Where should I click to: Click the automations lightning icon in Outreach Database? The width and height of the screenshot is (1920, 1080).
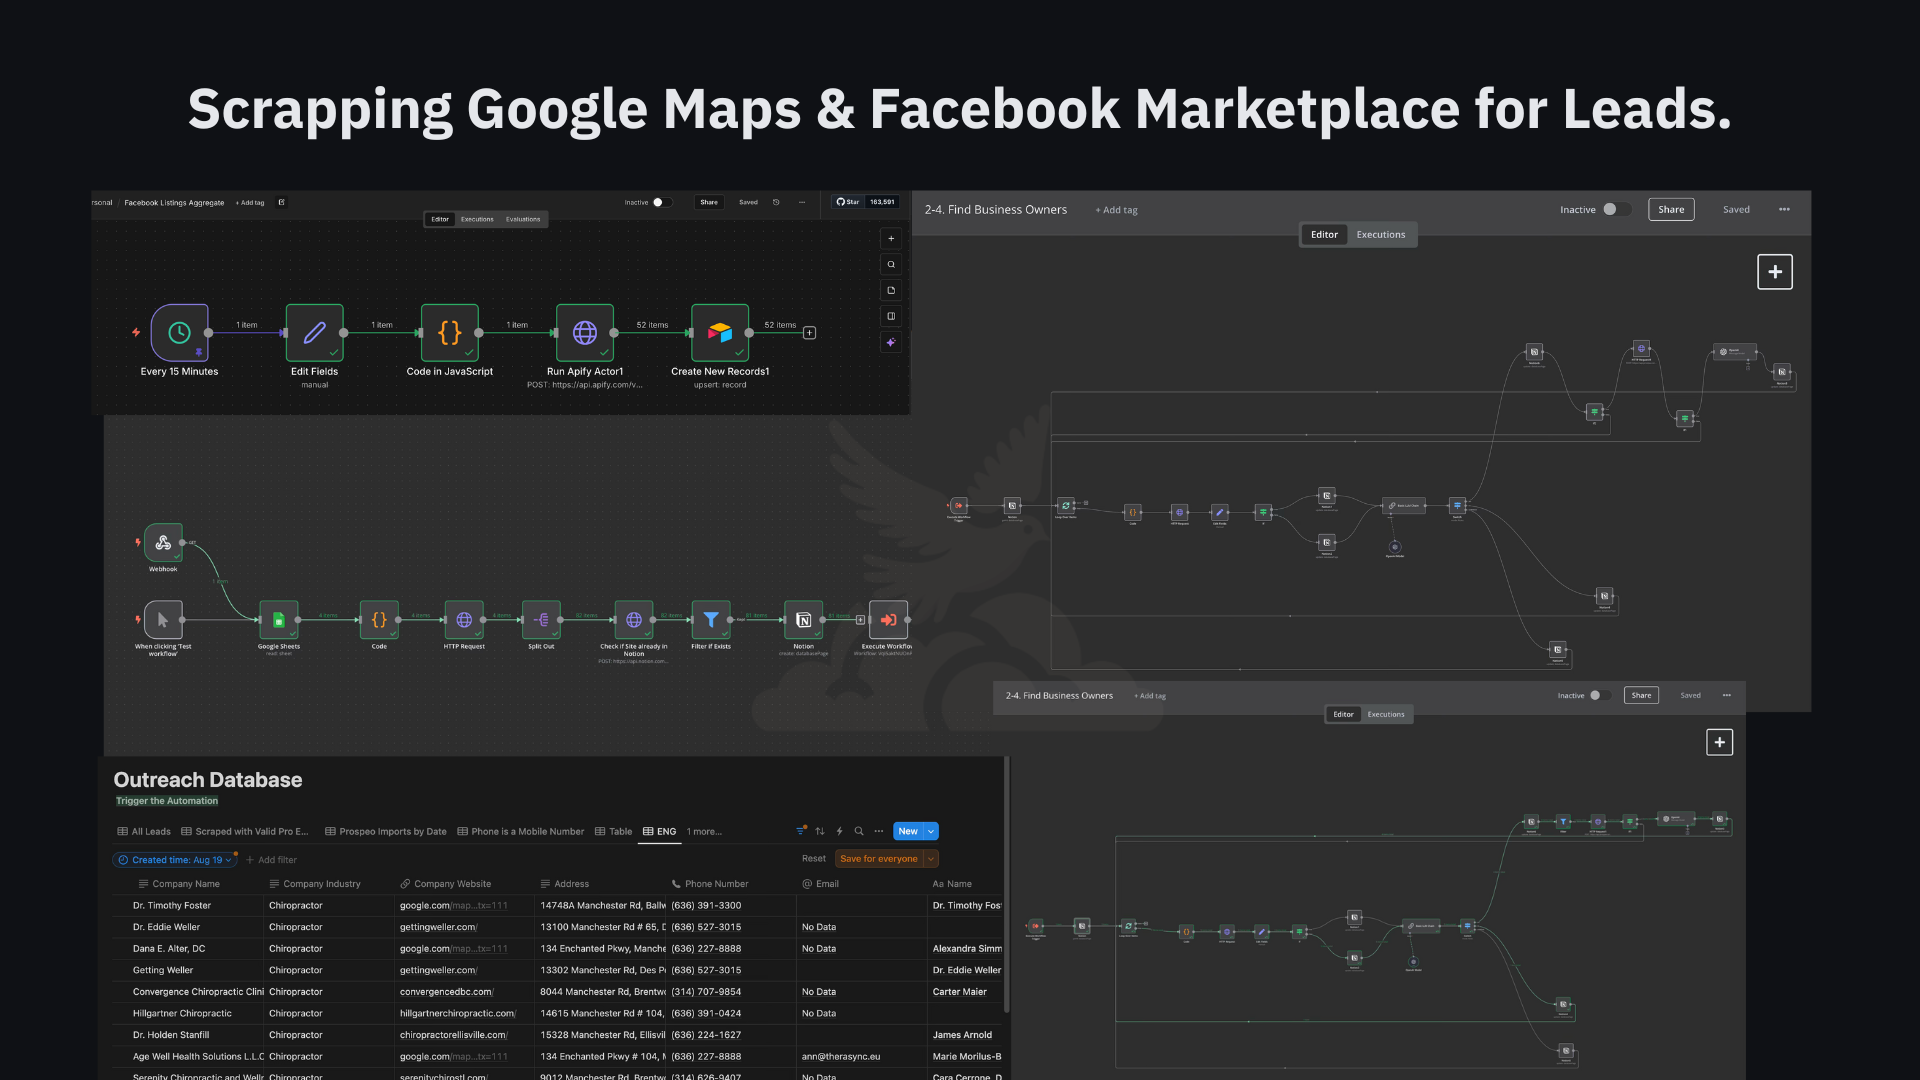coord(838,831)
